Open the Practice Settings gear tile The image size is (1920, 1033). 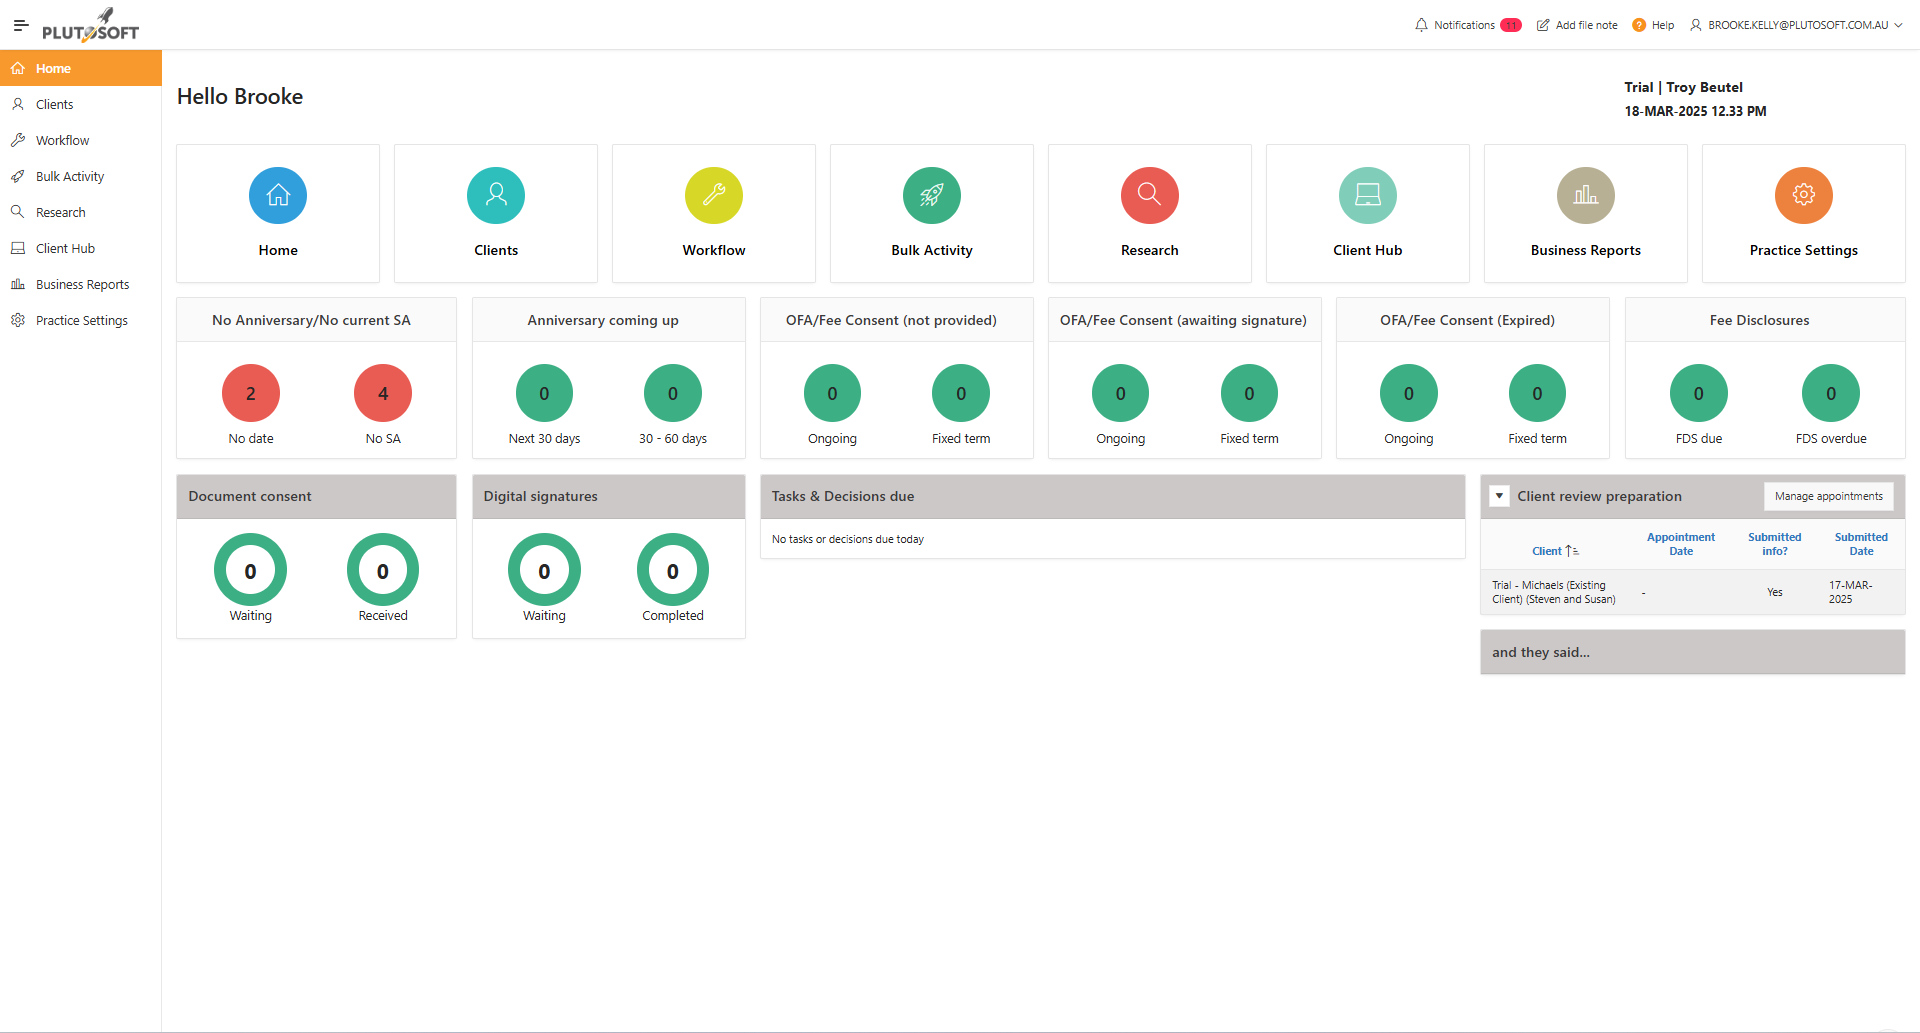click(x=1803, y=195)
